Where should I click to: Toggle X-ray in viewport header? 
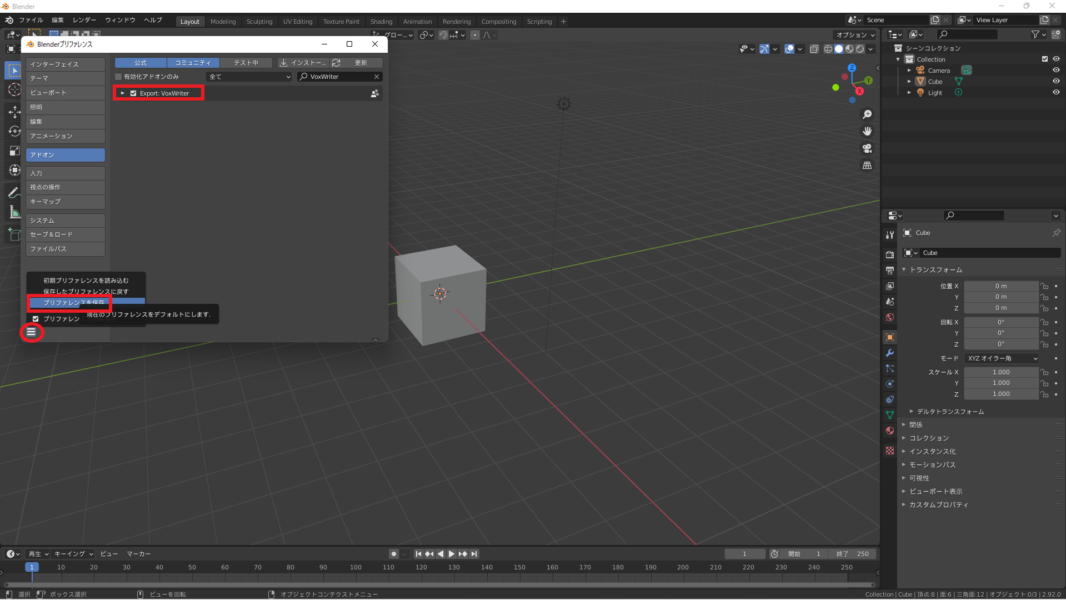click(814, 49)
